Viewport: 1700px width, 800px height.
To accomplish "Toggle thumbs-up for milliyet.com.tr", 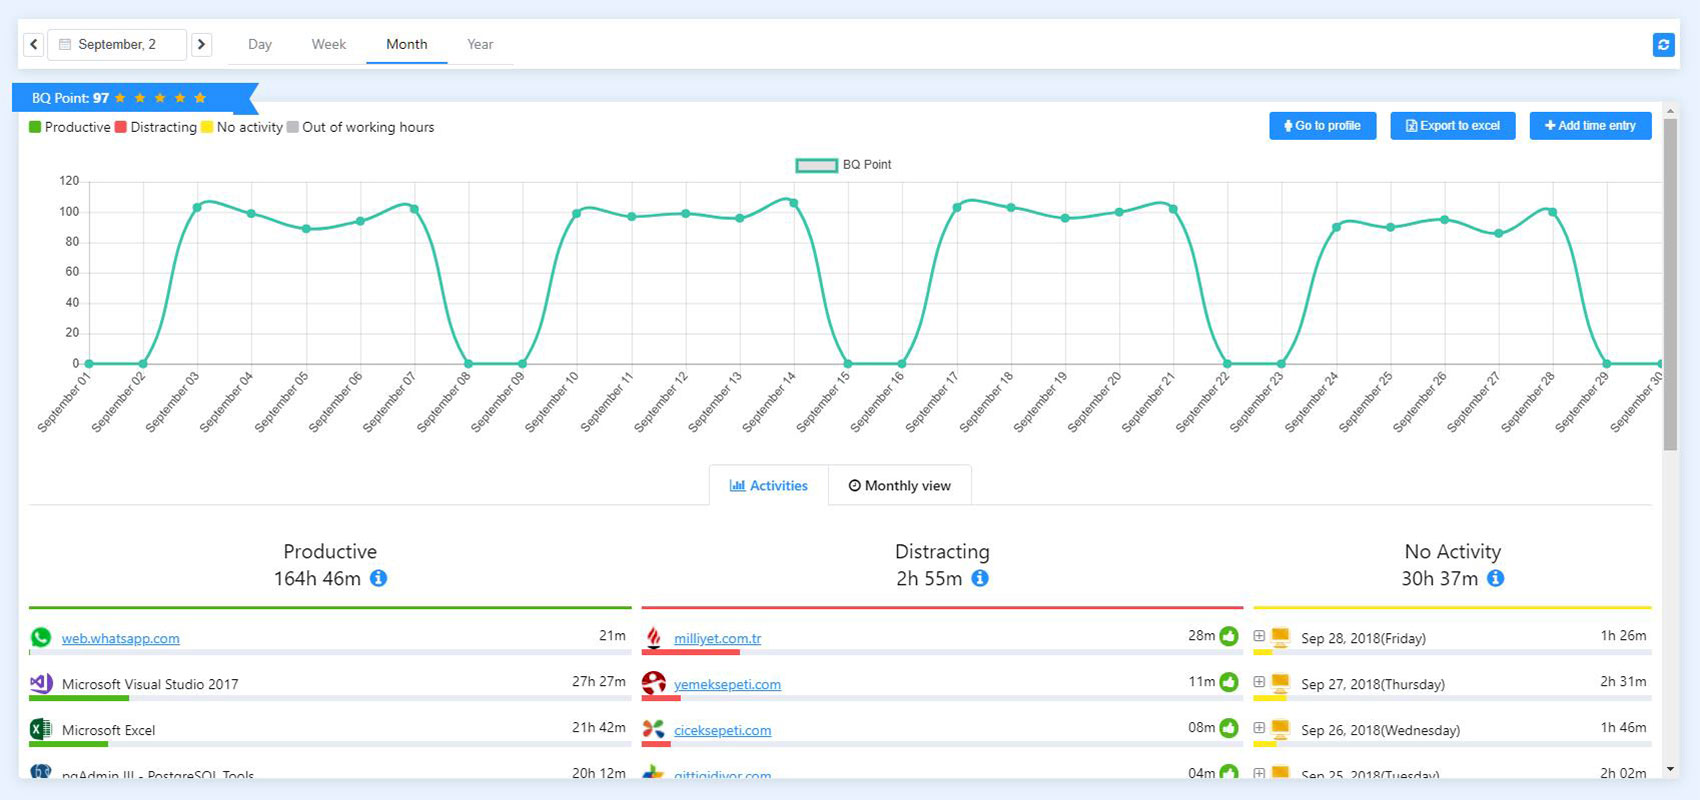I will tap(1229, 636).
